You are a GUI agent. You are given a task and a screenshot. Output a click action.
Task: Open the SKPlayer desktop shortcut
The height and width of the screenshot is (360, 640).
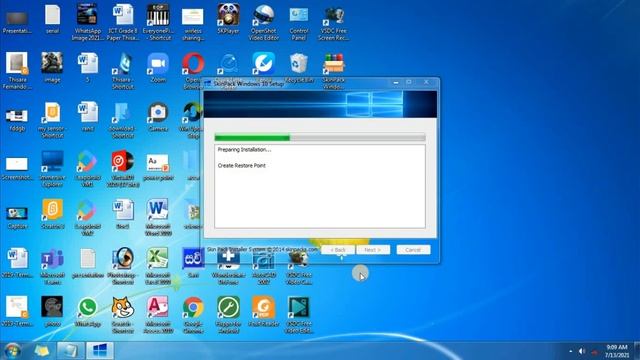(x=228, y=19)
